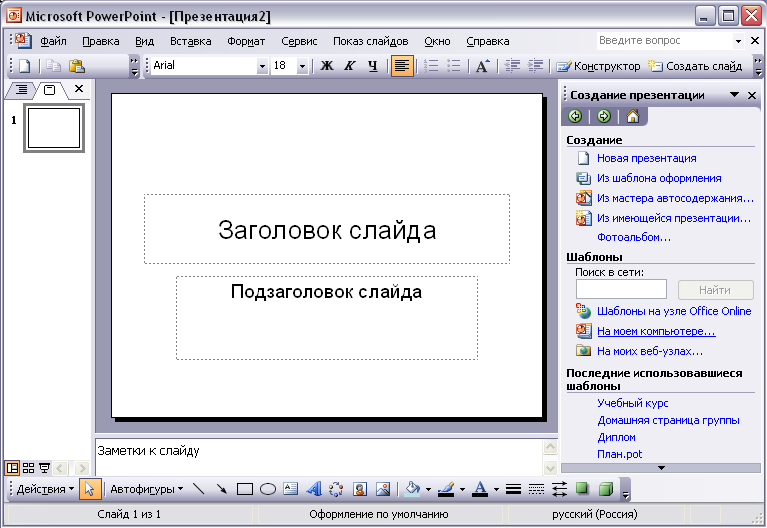
Task: Expand formatting toolbar options chevron
Action: click(x=758, y=66)
